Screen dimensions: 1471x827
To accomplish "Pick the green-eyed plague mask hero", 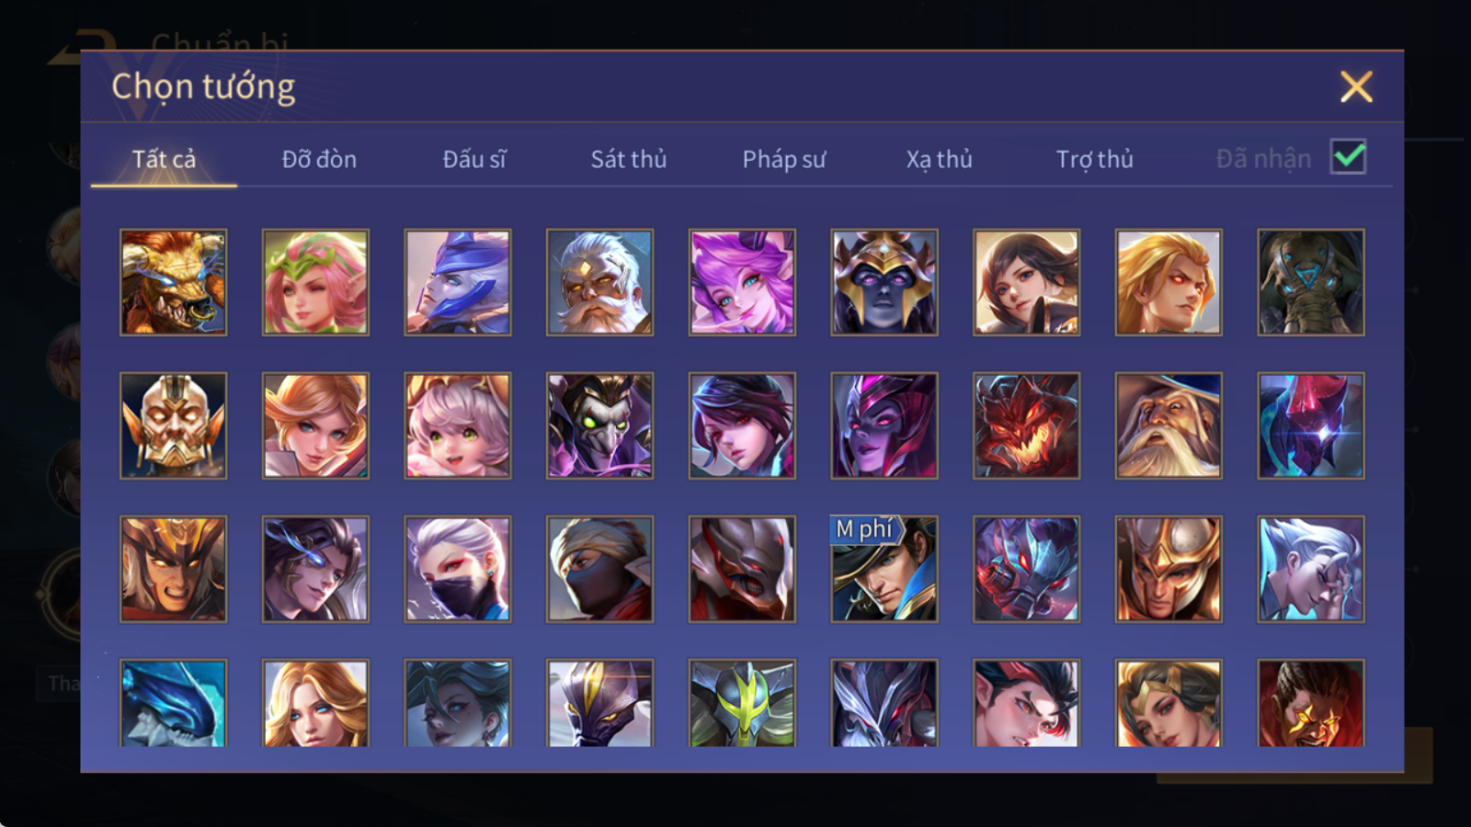I will click(599, 426).
